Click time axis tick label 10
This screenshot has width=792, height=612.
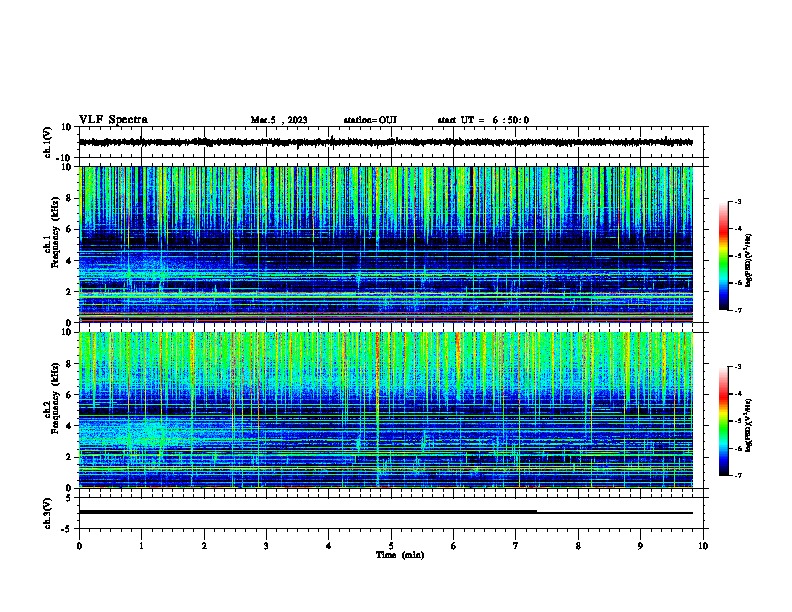(703, 545)
